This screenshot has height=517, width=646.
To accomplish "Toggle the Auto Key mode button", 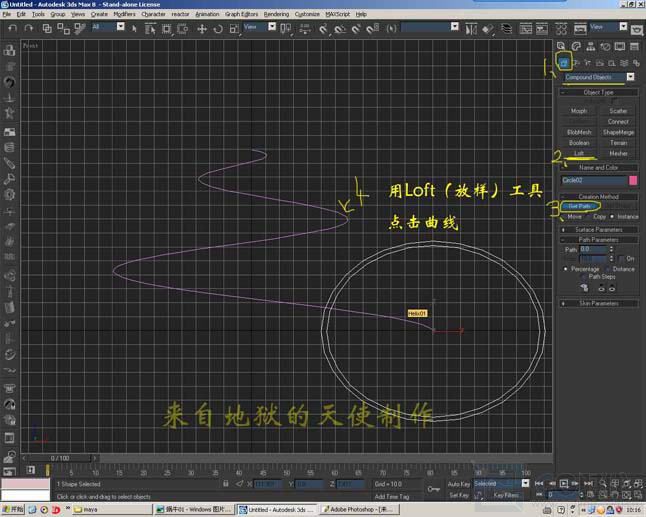I will (459, 484).
